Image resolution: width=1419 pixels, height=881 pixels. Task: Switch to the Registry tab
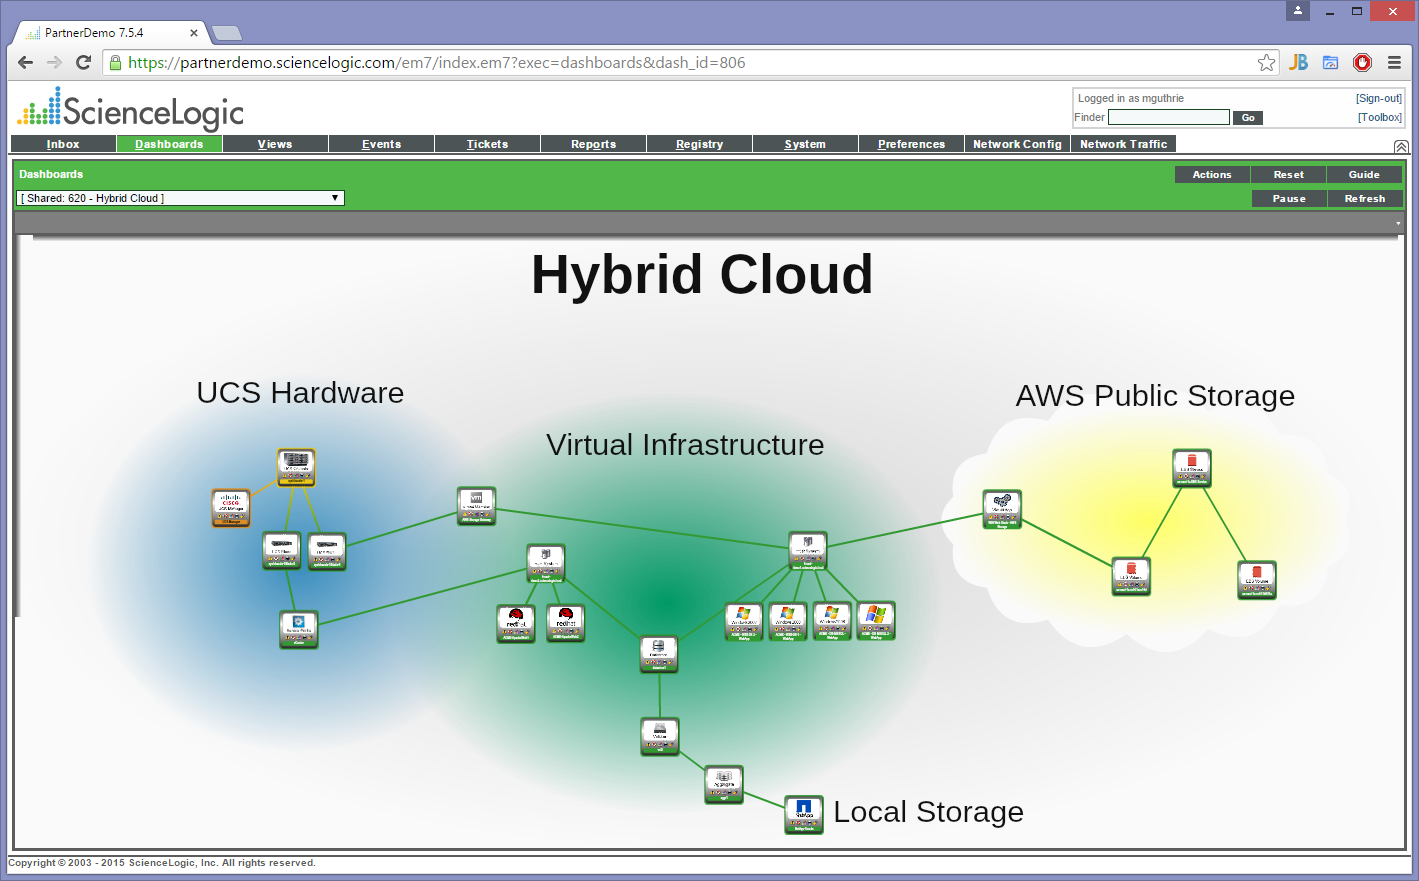pos(699,144)
